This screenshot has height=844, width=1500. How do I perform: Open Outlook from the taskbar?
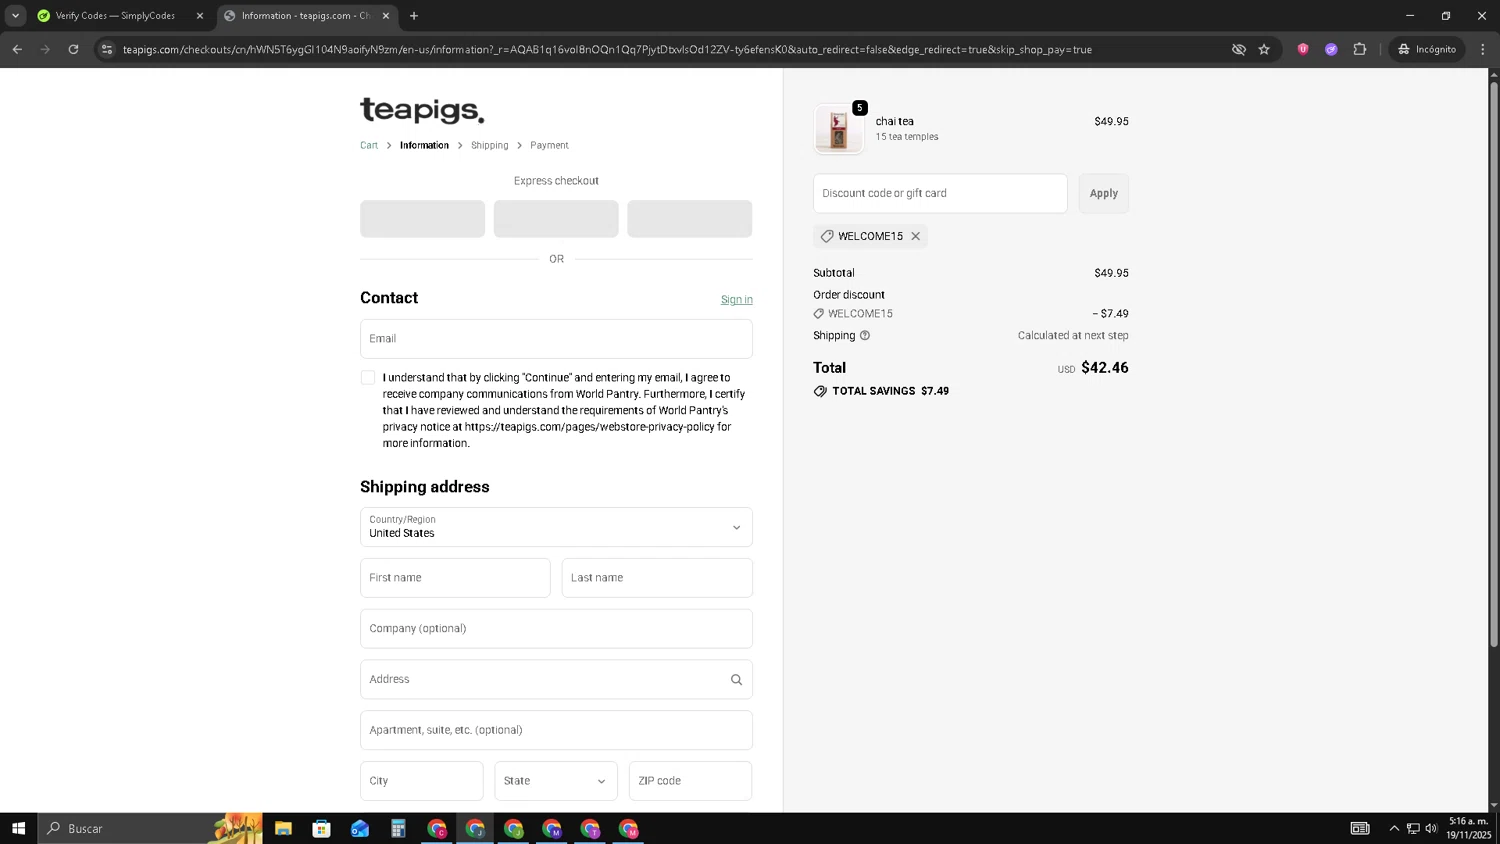(360, 828)
